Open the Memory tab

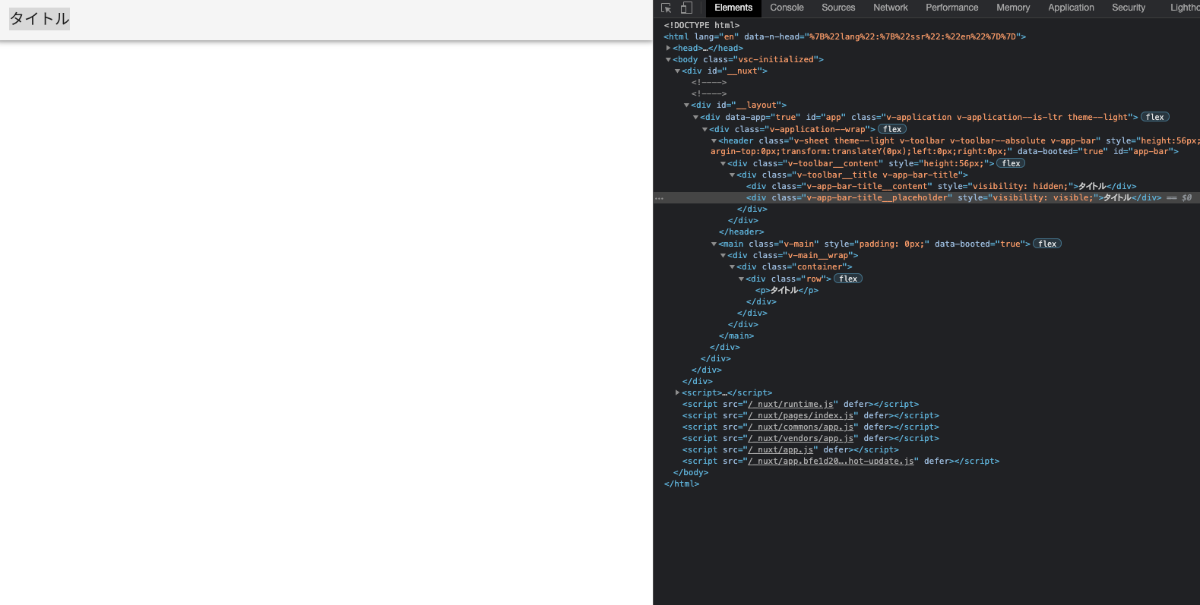(1013, 8)
